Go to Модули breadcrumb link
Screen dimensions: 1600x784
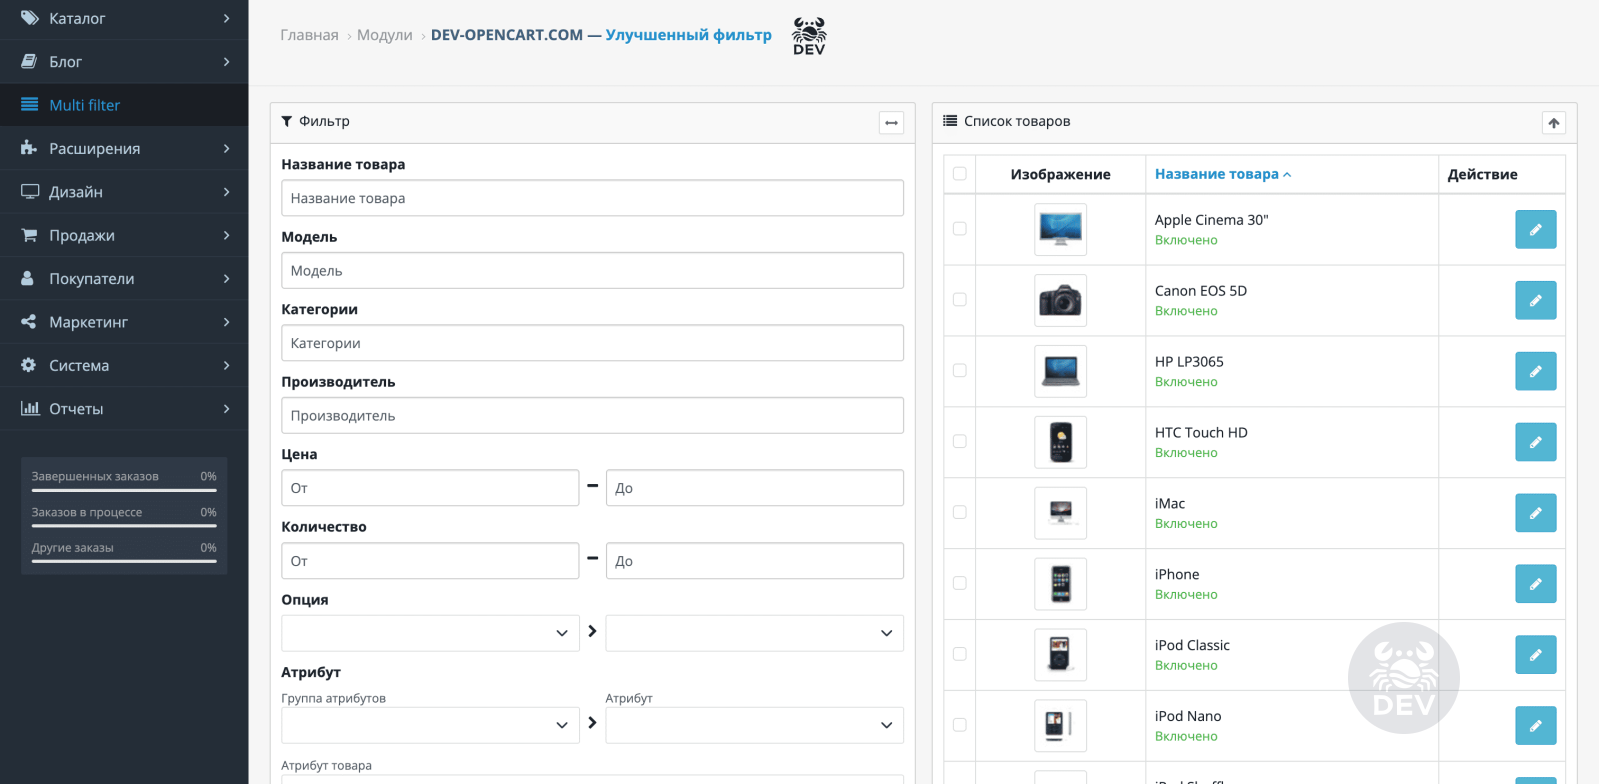385,35
